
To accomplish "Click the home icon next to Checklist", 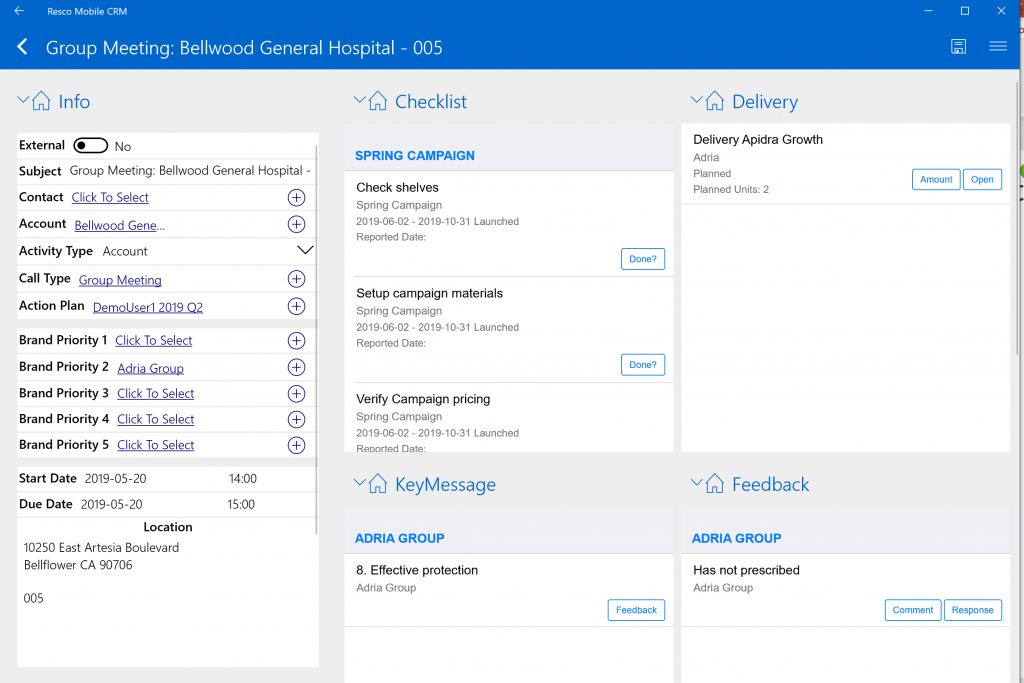I will click(x=377, y=101).
